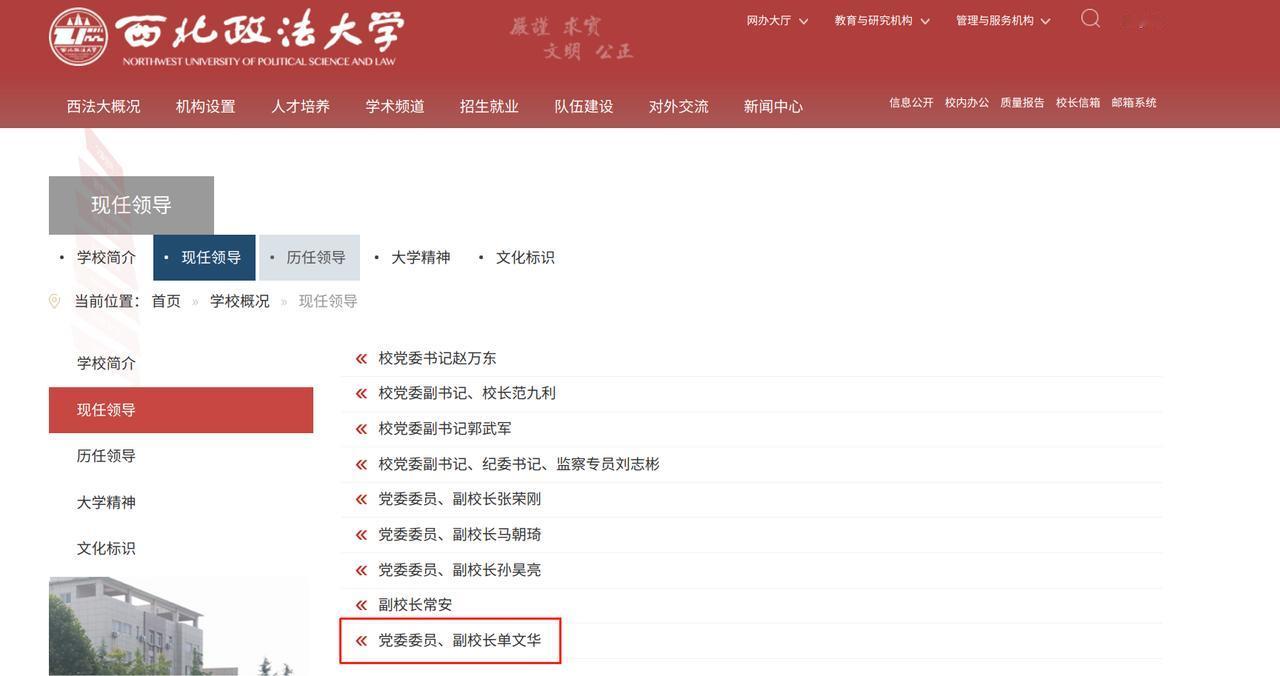Click the double-arrow icon before 副校长常安
Screen dimensions: 1280x676
click(359, 604)
